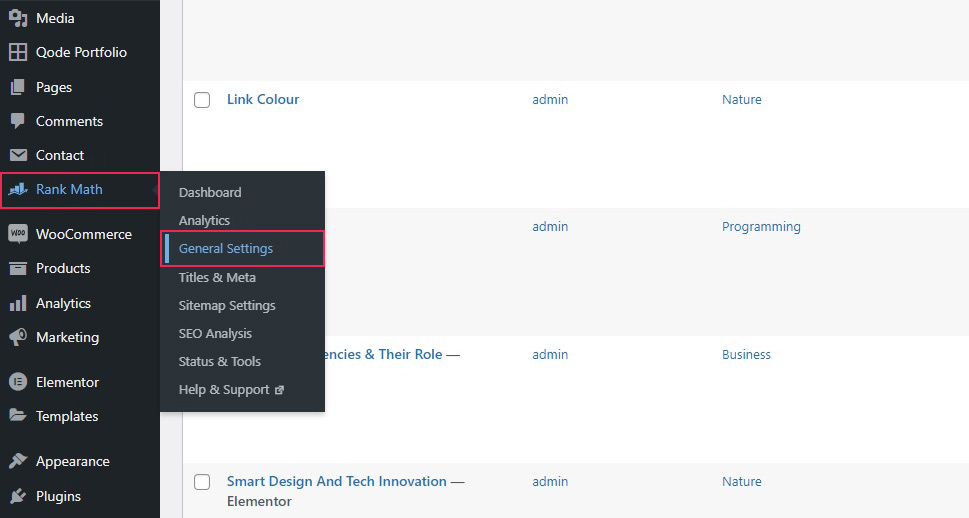
Task: Tick the checkbox beside Link Colour post
Action: pos(202,100)
